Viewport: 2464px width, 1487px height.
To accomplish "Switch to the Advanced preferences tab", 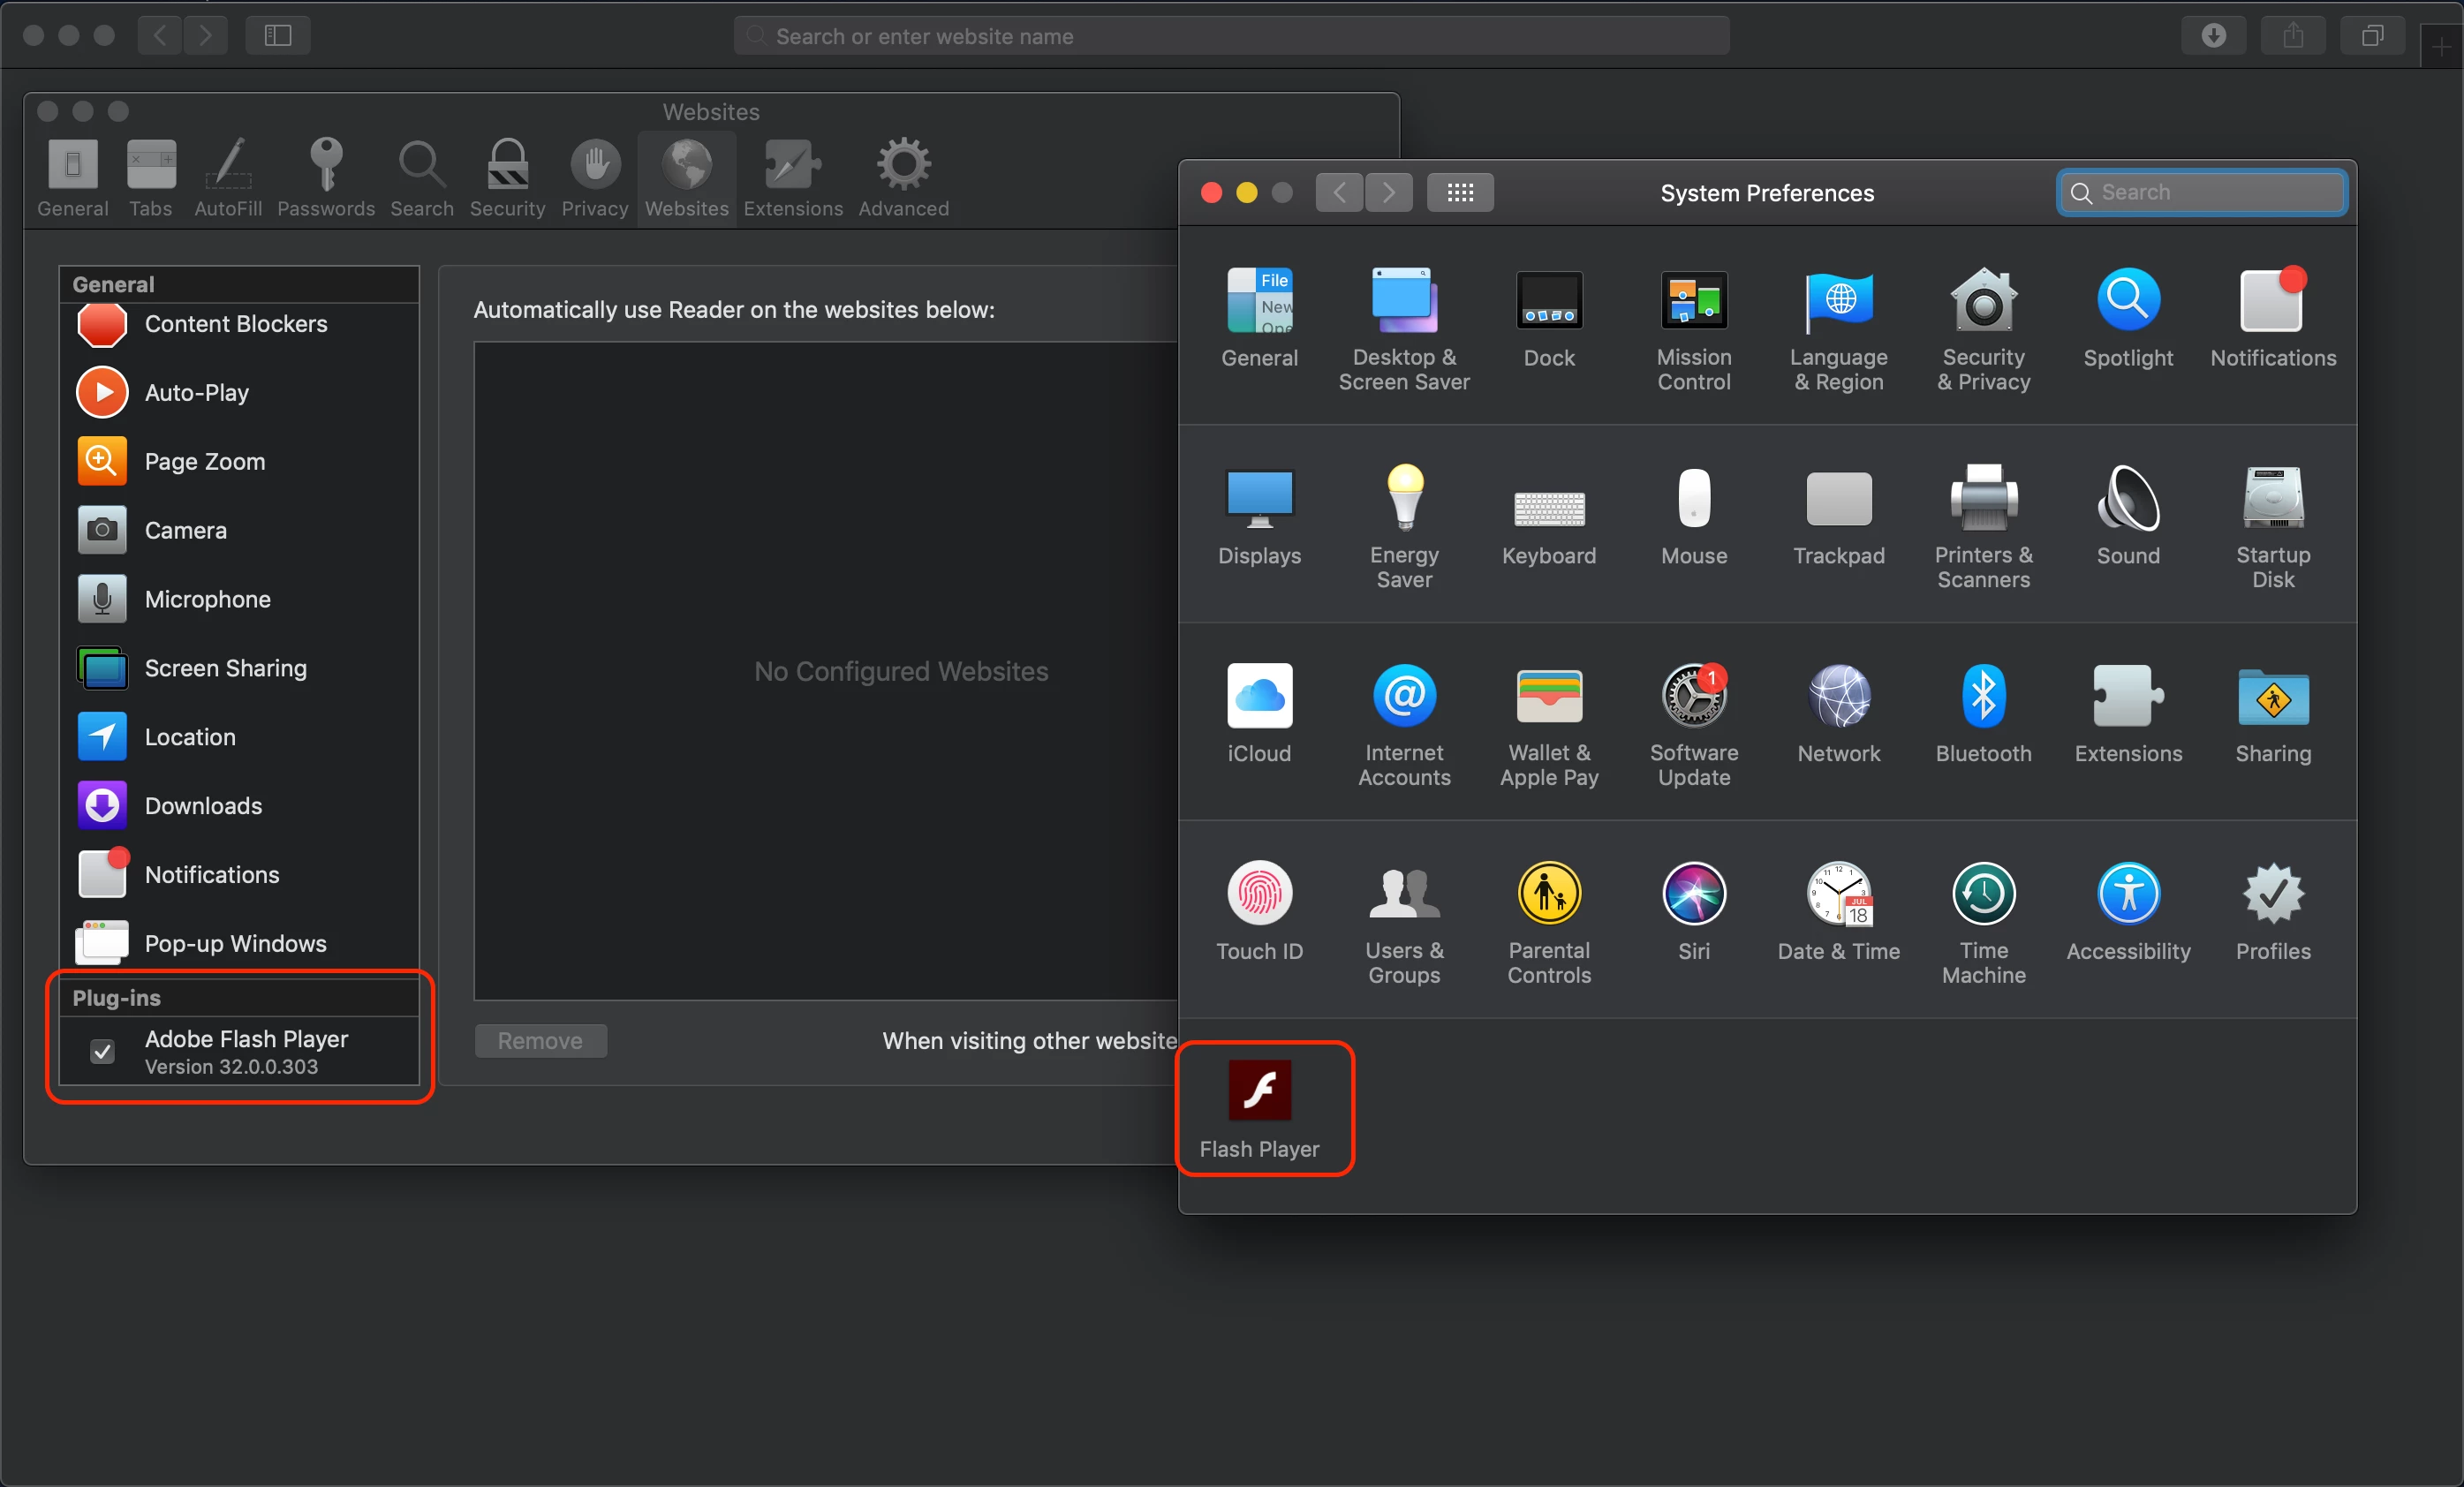I will pos(903,177).
